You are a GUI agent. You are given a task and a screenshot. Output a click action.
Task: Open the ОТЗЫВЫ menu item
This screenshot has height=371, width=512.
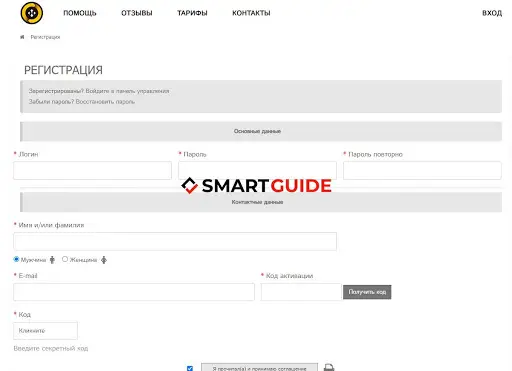pyautogui.click(x=137, y=13)
